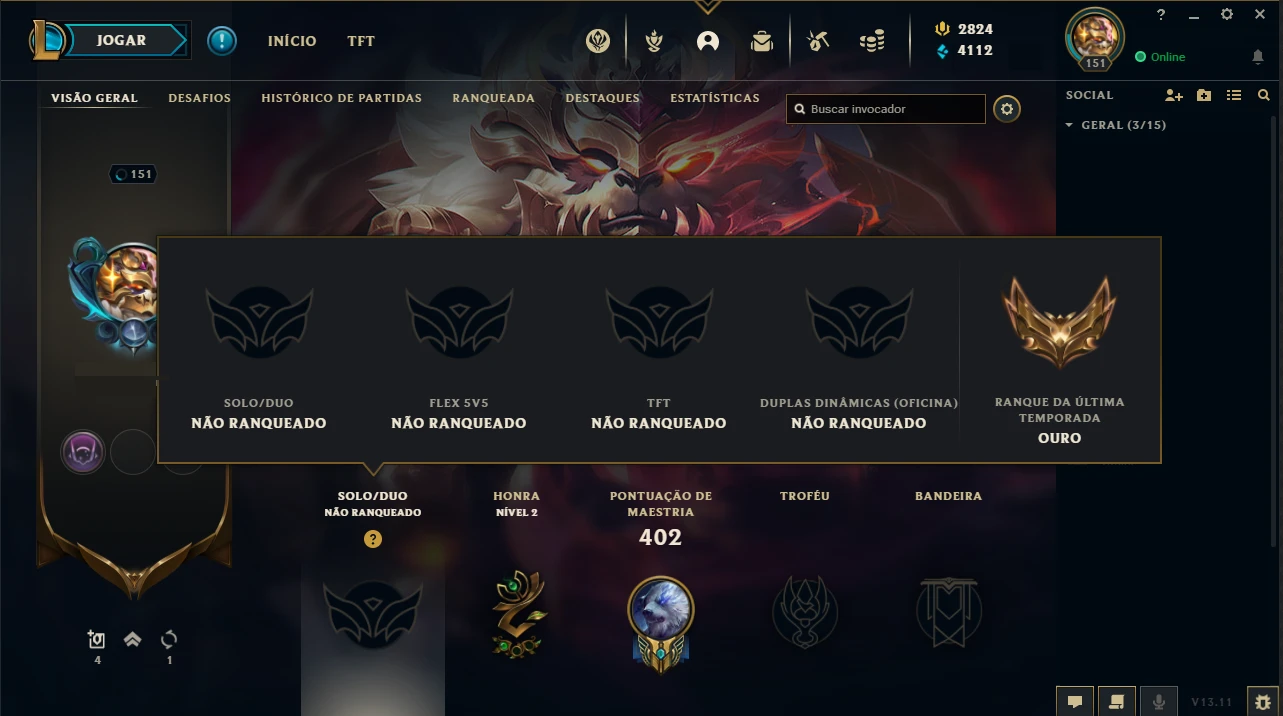The image size is (1283, 716).
Task: Switch to the Histórico de Partidas tab
Action: [341, 98]
